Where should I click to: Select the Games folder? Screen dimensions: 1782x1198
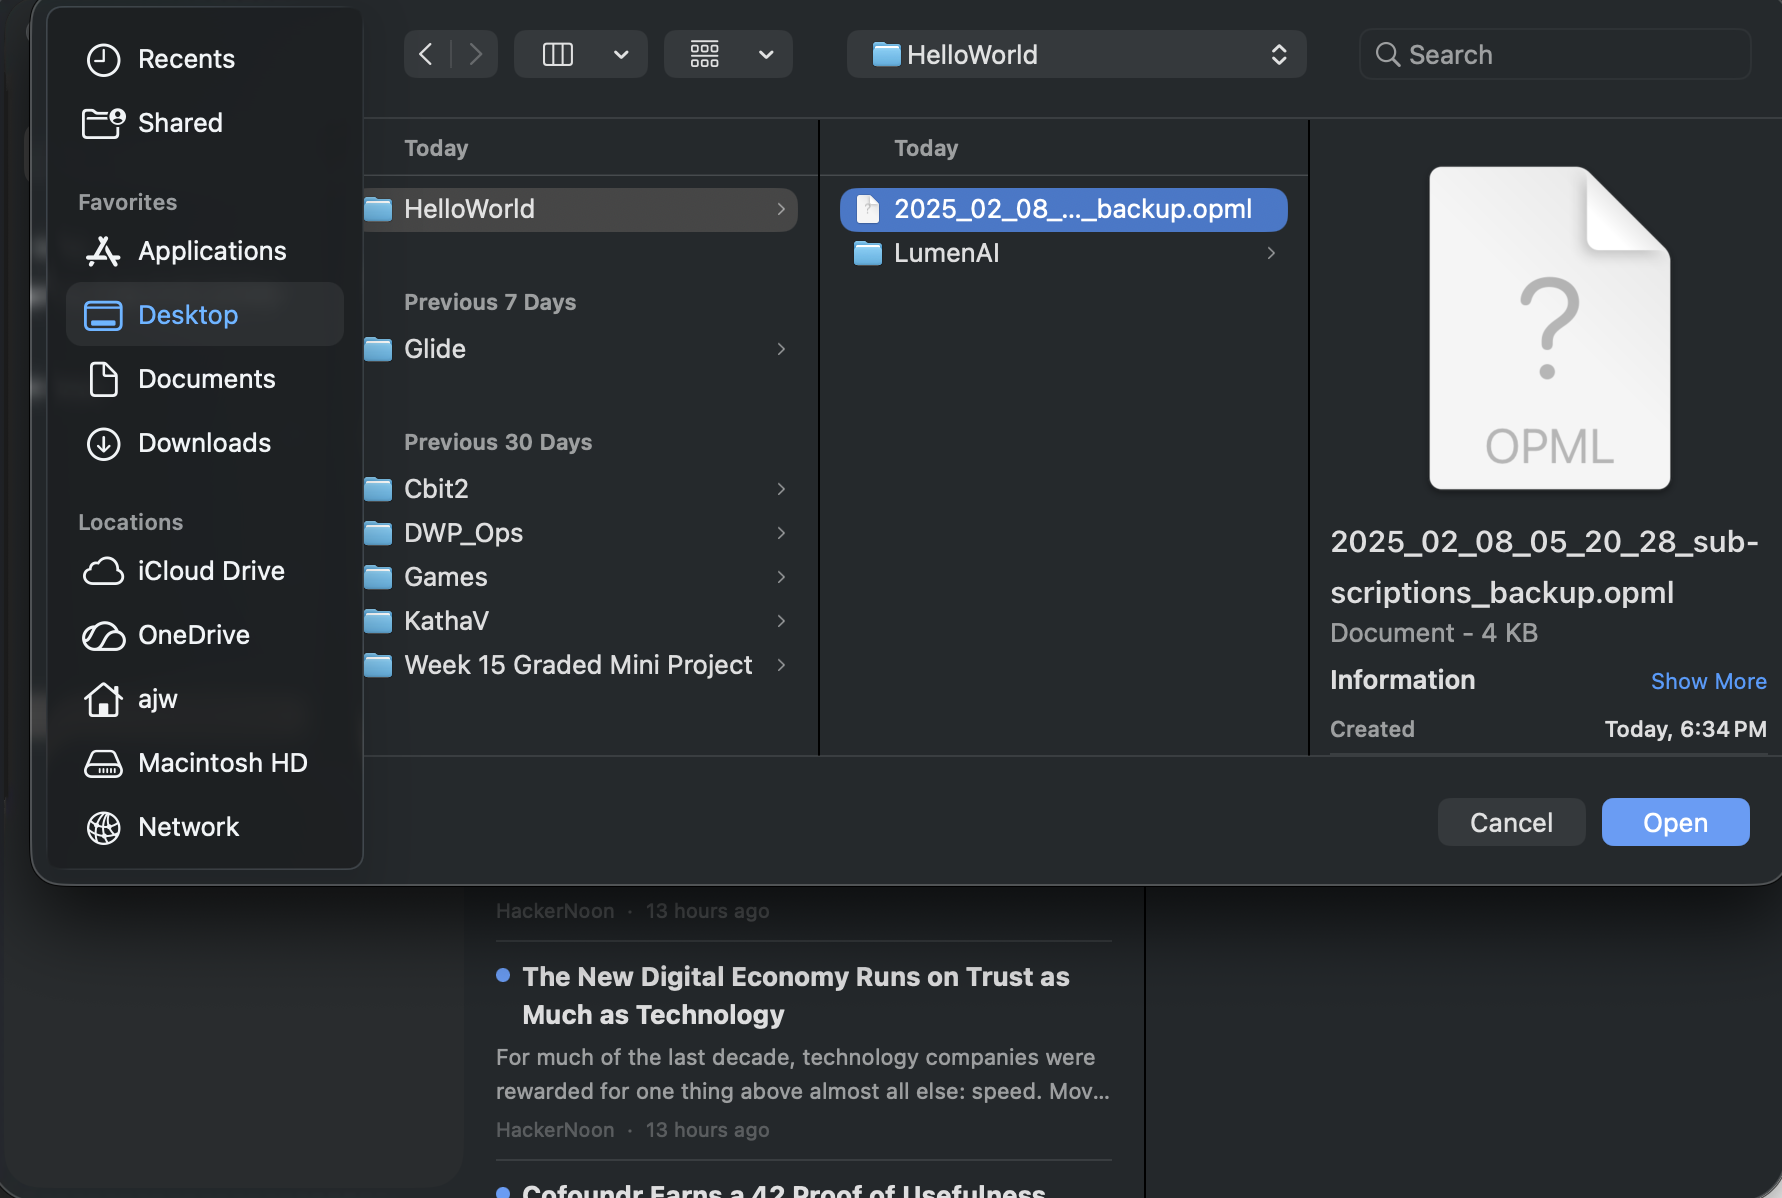click(580, 577)
